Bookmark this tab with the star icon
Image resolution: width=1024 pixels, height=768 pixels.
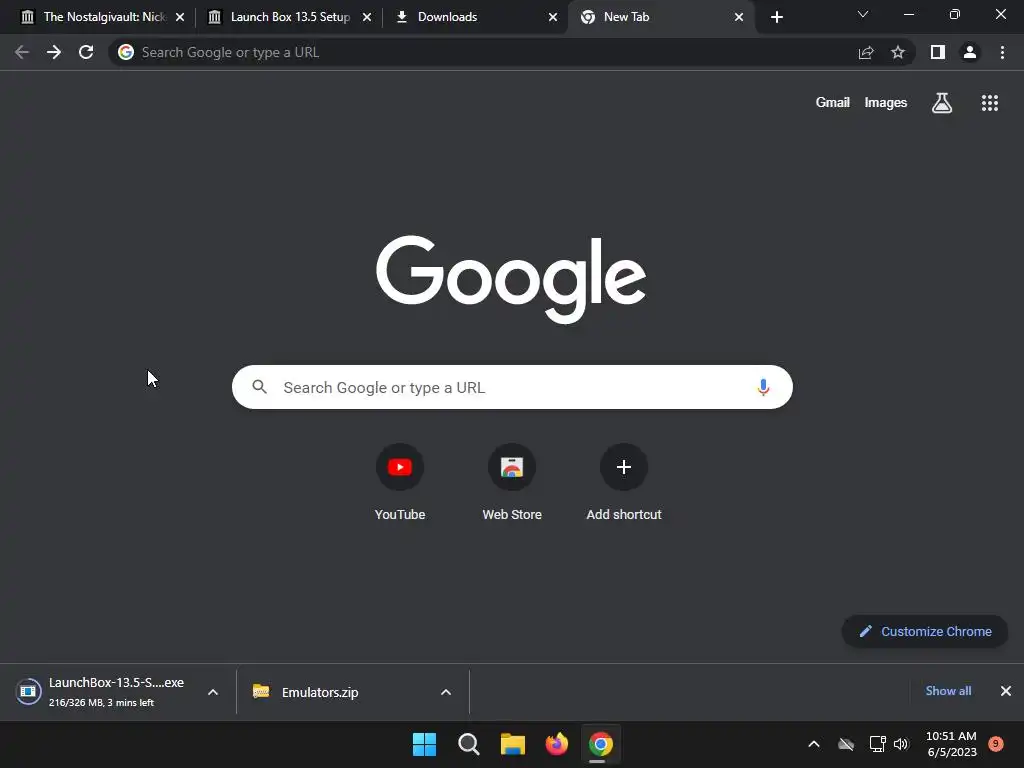(x=898, y=52)
